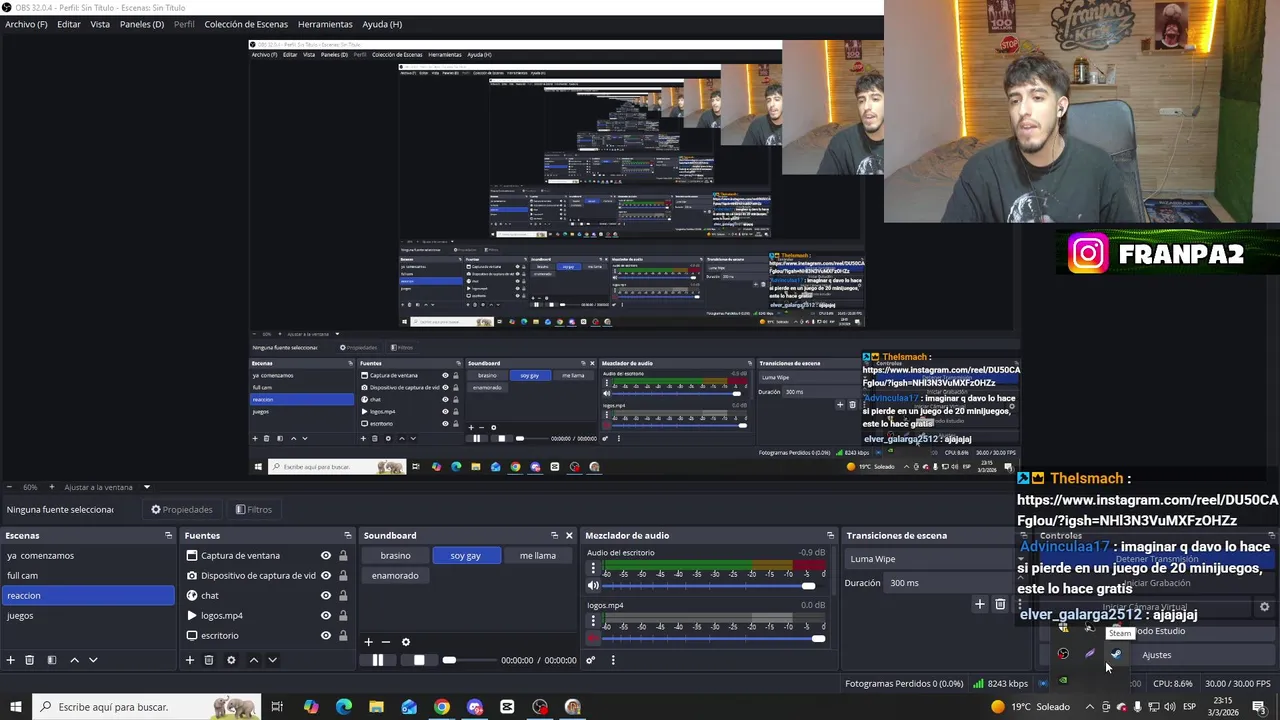Open scene filters icon in the Escenas toolbar
The image size is (1280, 720).
[51, 660]
